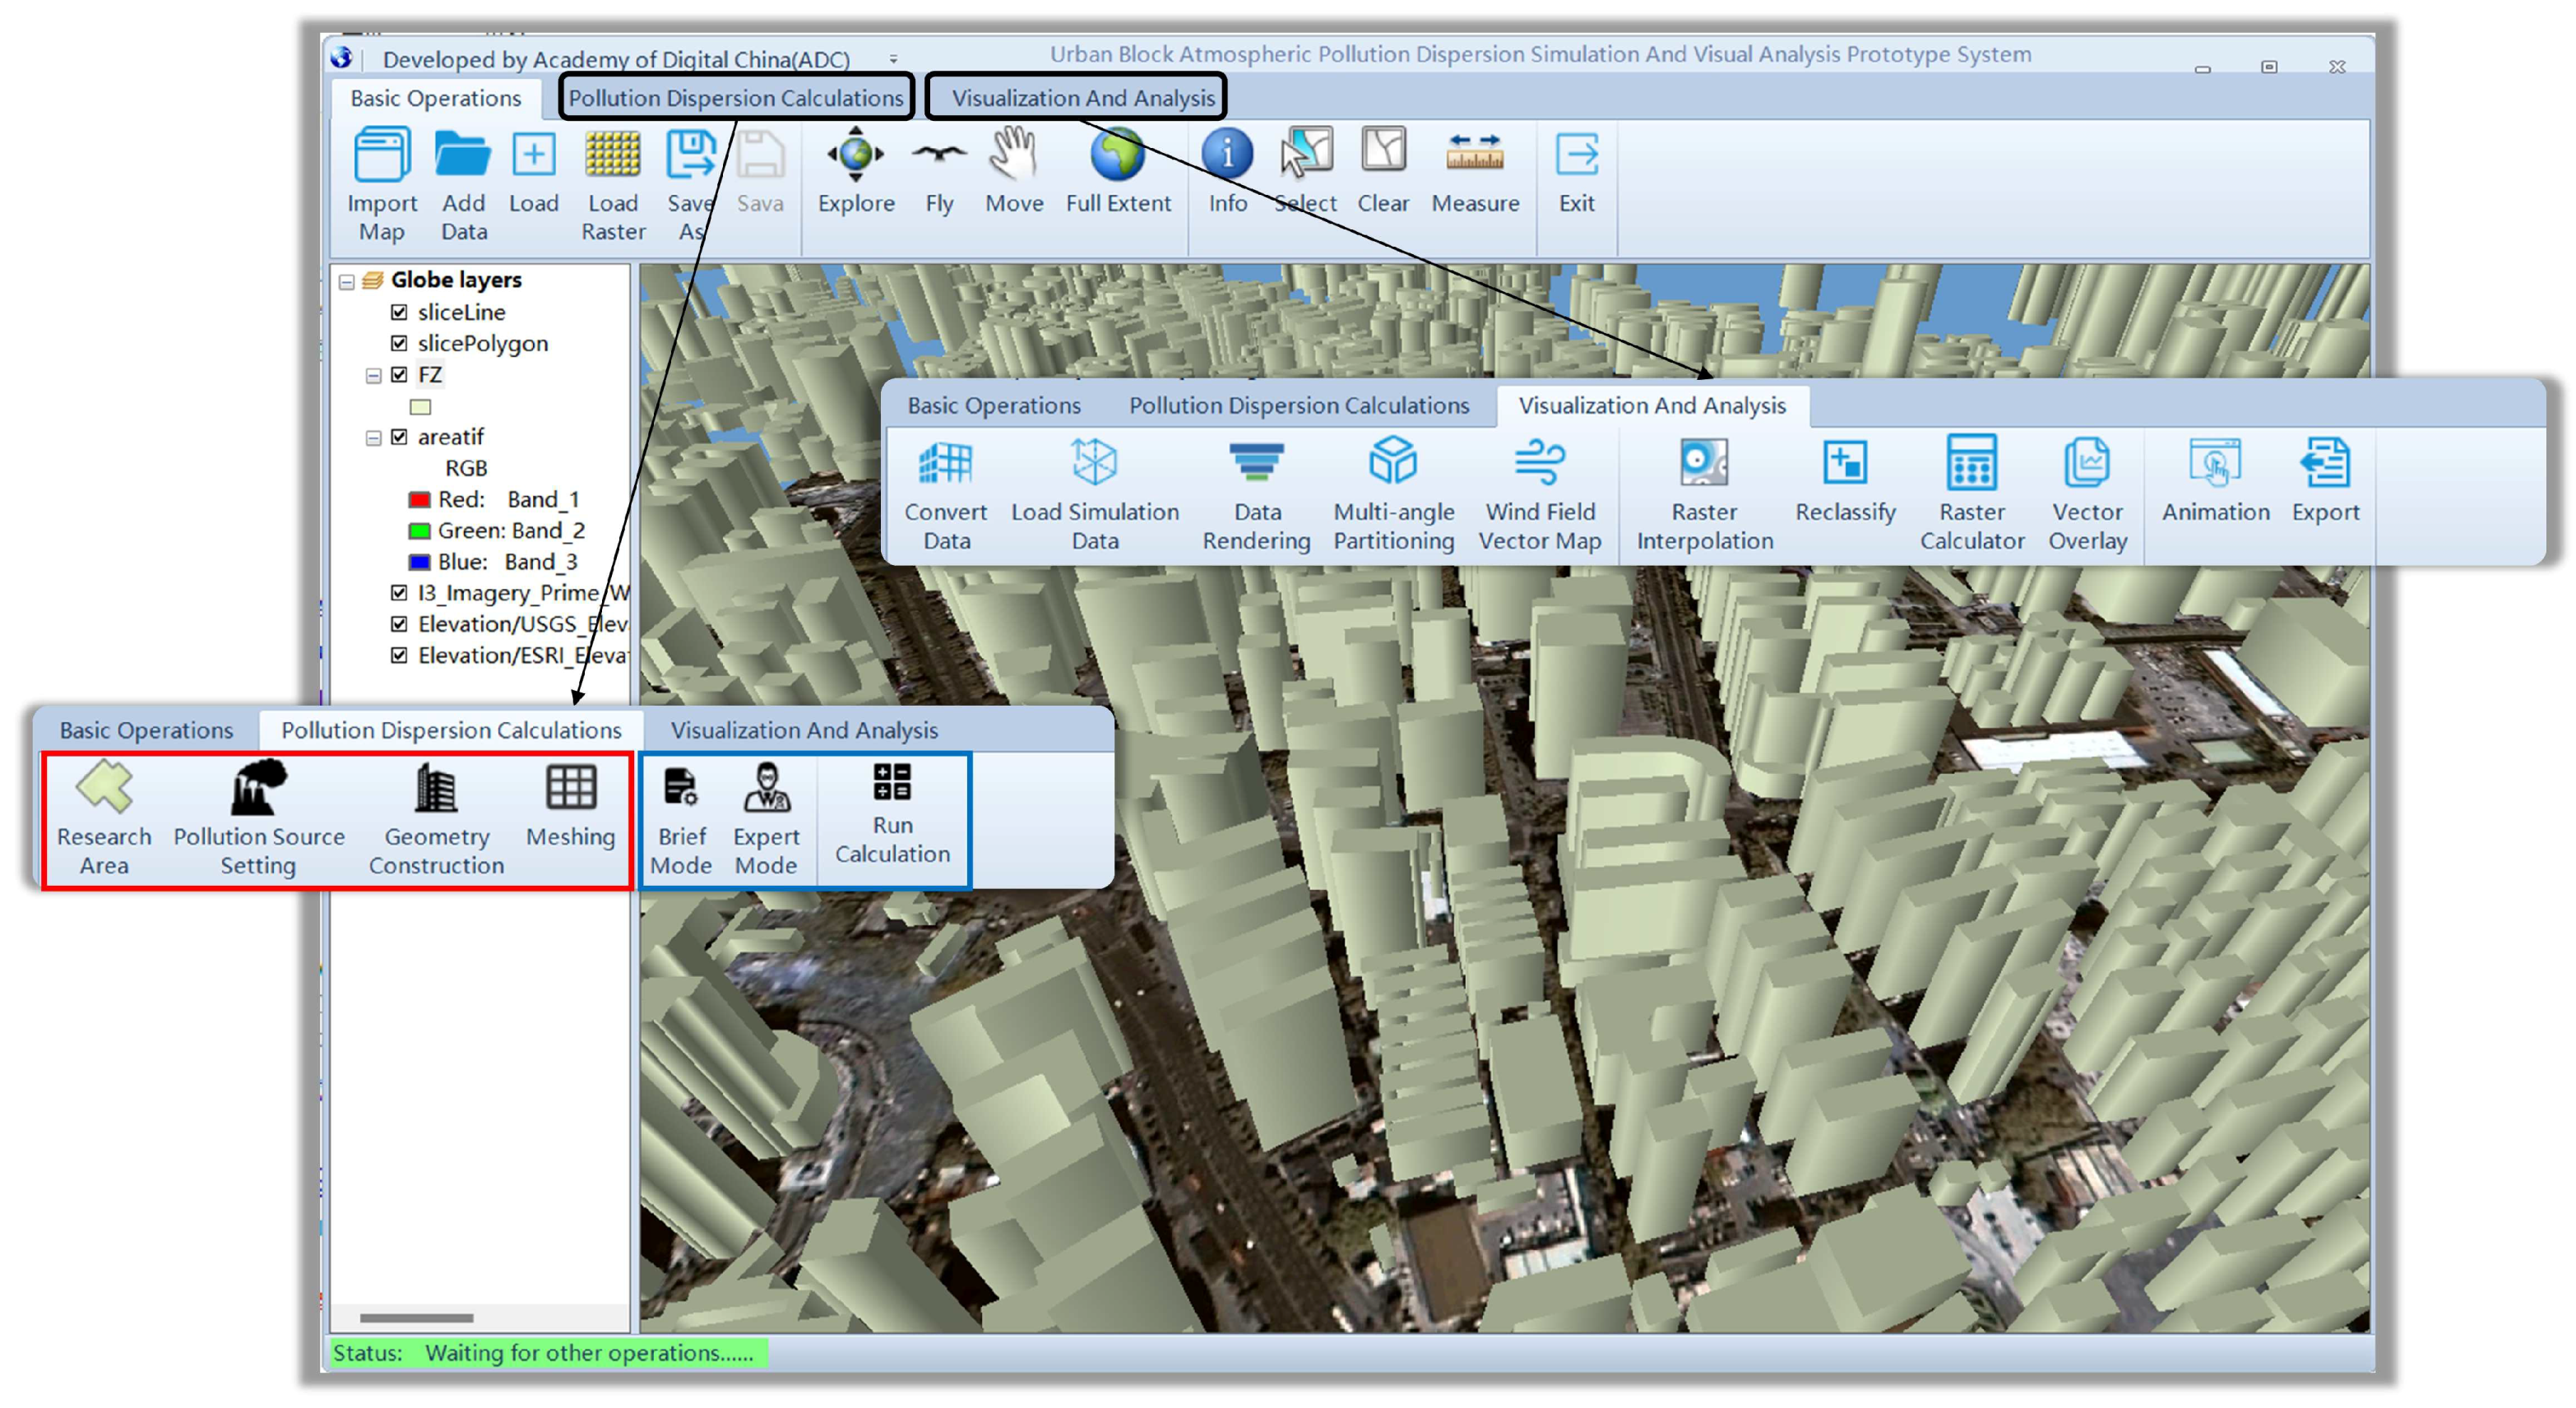Collapse the FZ layer node
2576x1408 pixels.
(x=373, y=376)
